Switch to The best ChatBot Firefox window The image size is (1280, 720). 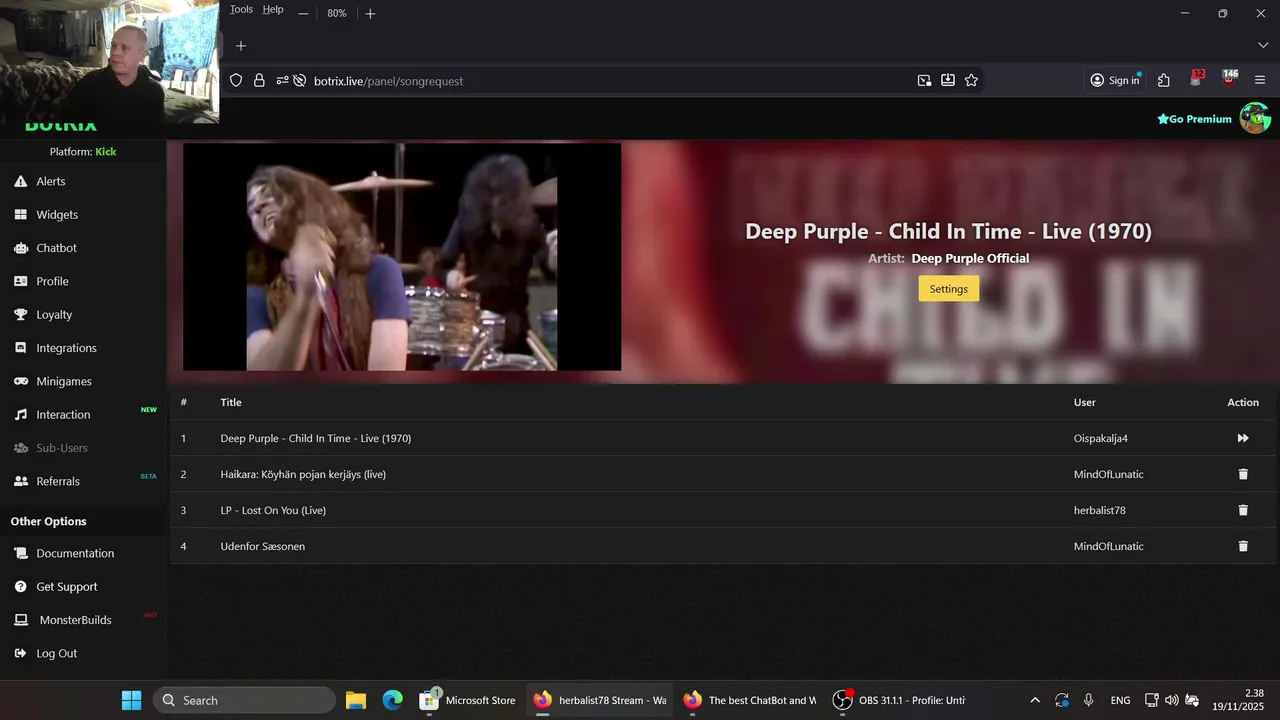coord(750,700)
